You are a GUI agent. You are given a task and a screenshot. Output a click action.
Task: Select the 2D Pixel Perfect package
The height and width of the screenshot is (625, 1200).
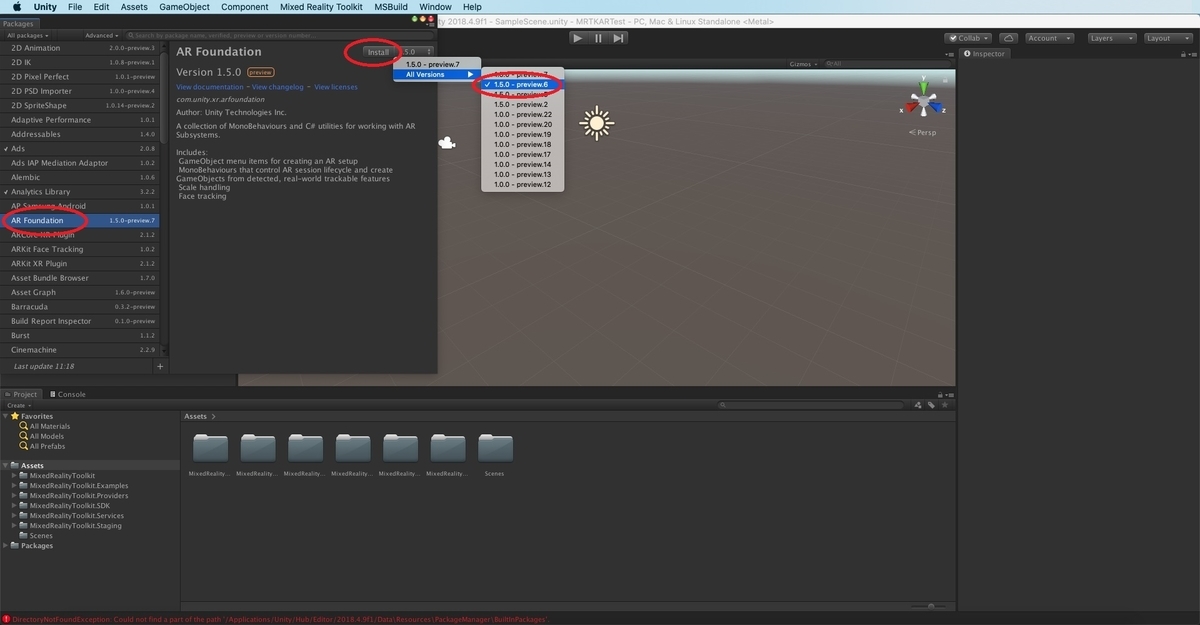(x=80, y=76)
